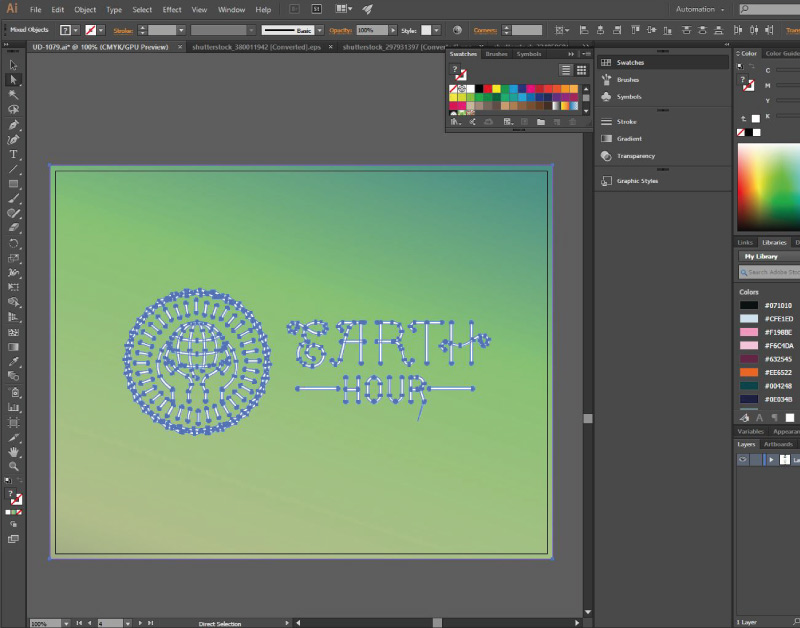The width and height of the screenshot is (800, 628).
Task: Select the Pen tool
Action: tap(13, 125)
